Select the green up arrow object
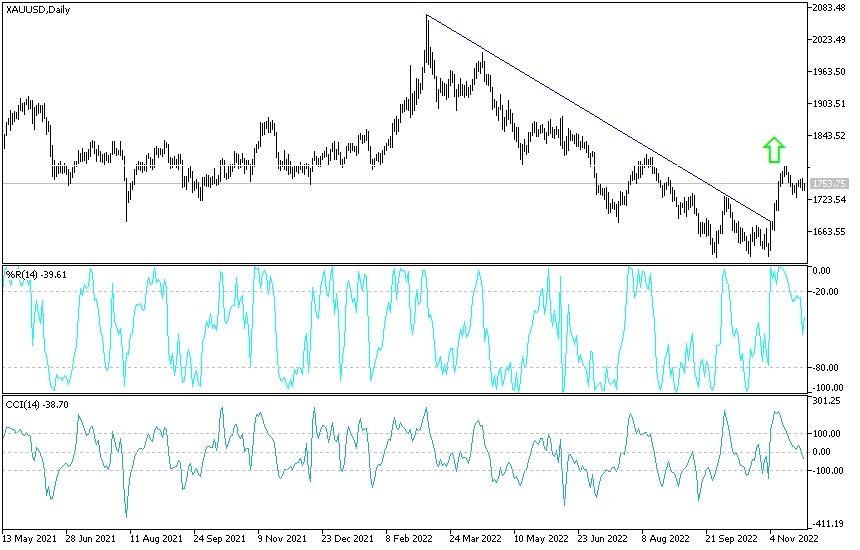The image size is (860, 550). coord(774,150)
